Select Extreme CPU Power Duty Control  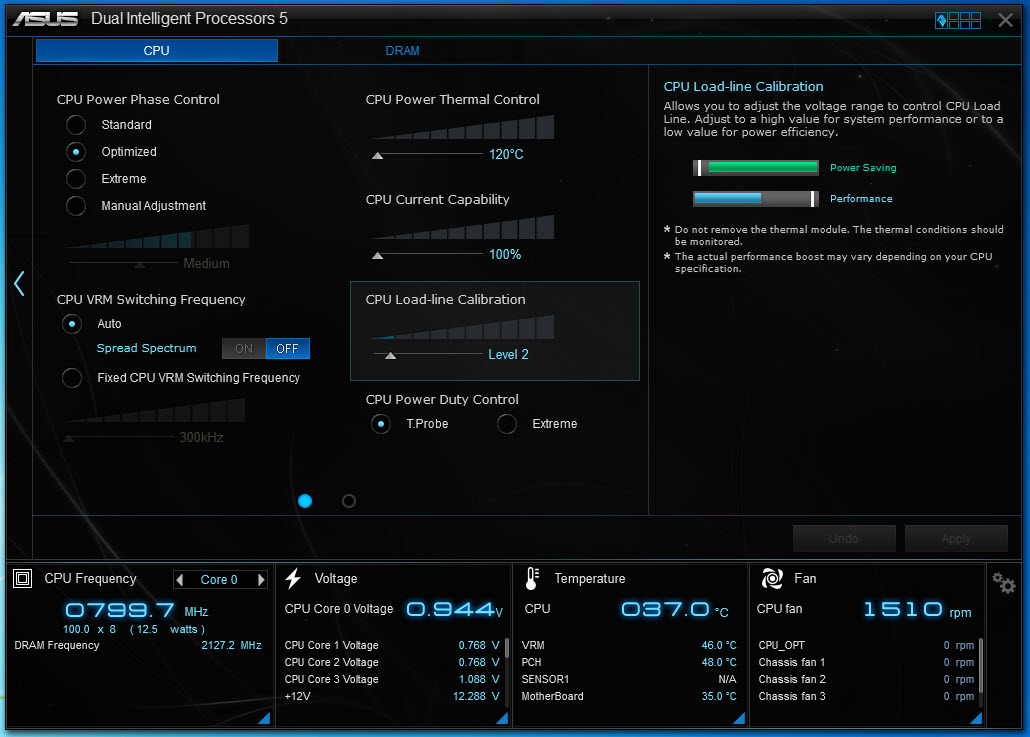pos(506,424)
